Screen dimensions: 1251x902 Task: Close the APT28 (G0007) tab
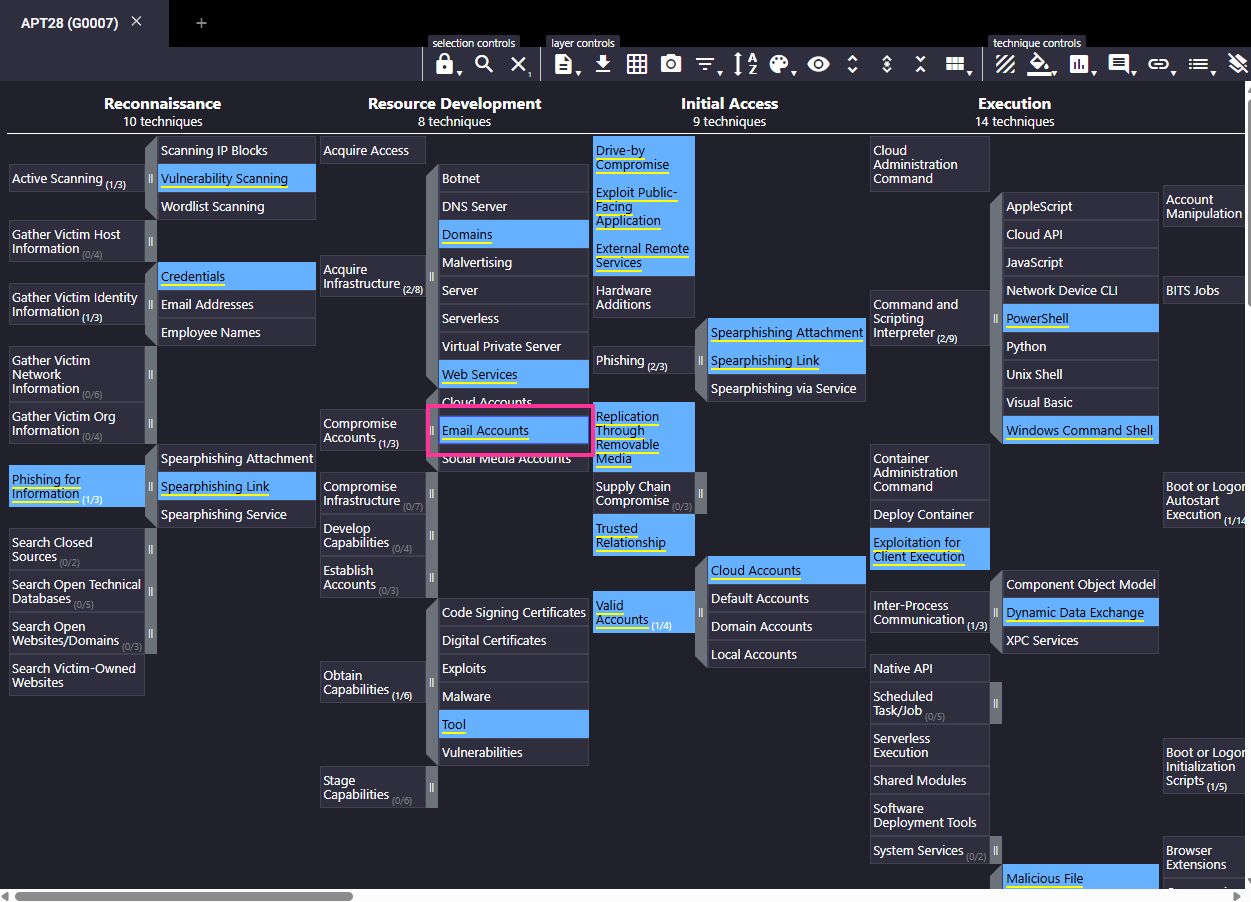pos(136,22)
